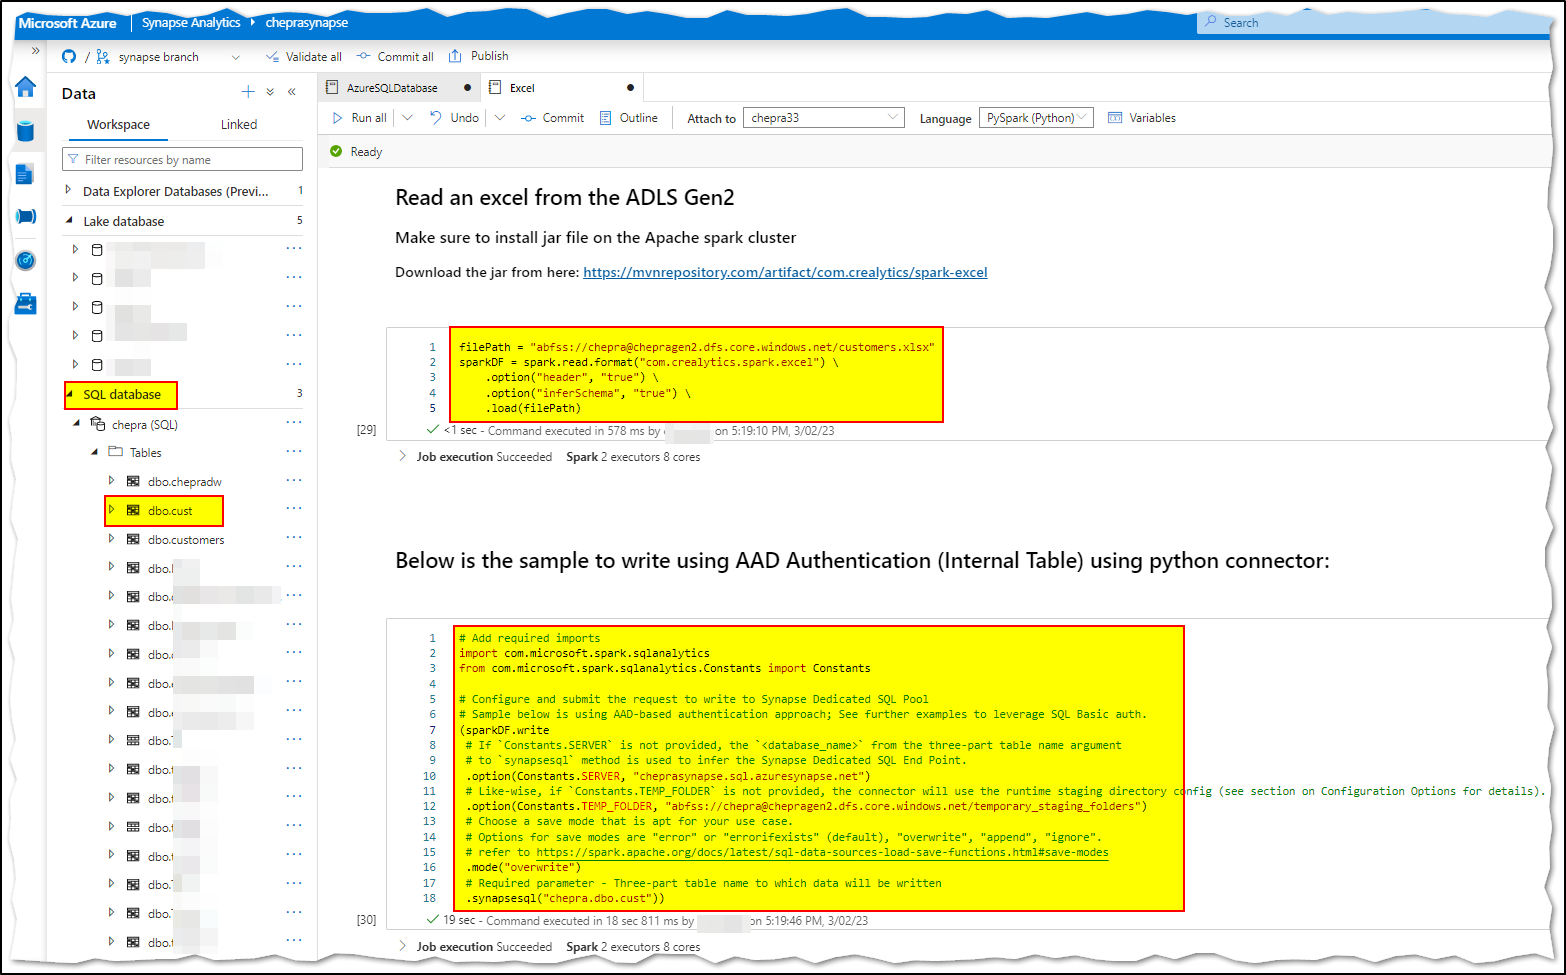This screenshot has width=1566, height=975.
Task: Click the filePath code line in first cell
Action: pos(697,347)
